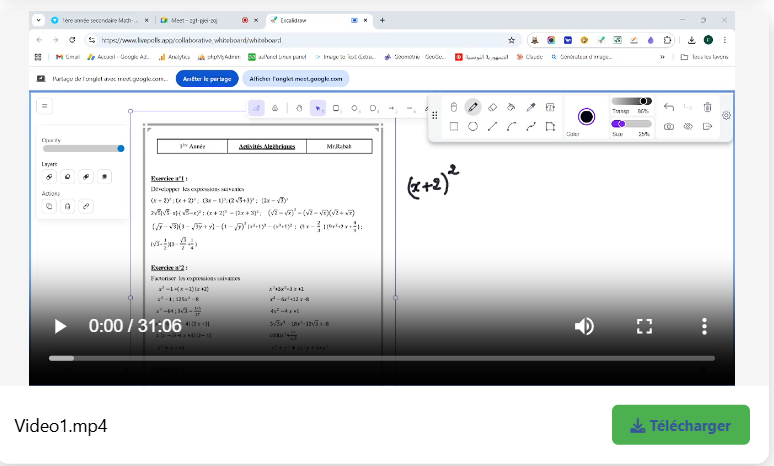Screen dimensions: 774x466
Task: Mute the video volume
Action: (x=584, y=326)
